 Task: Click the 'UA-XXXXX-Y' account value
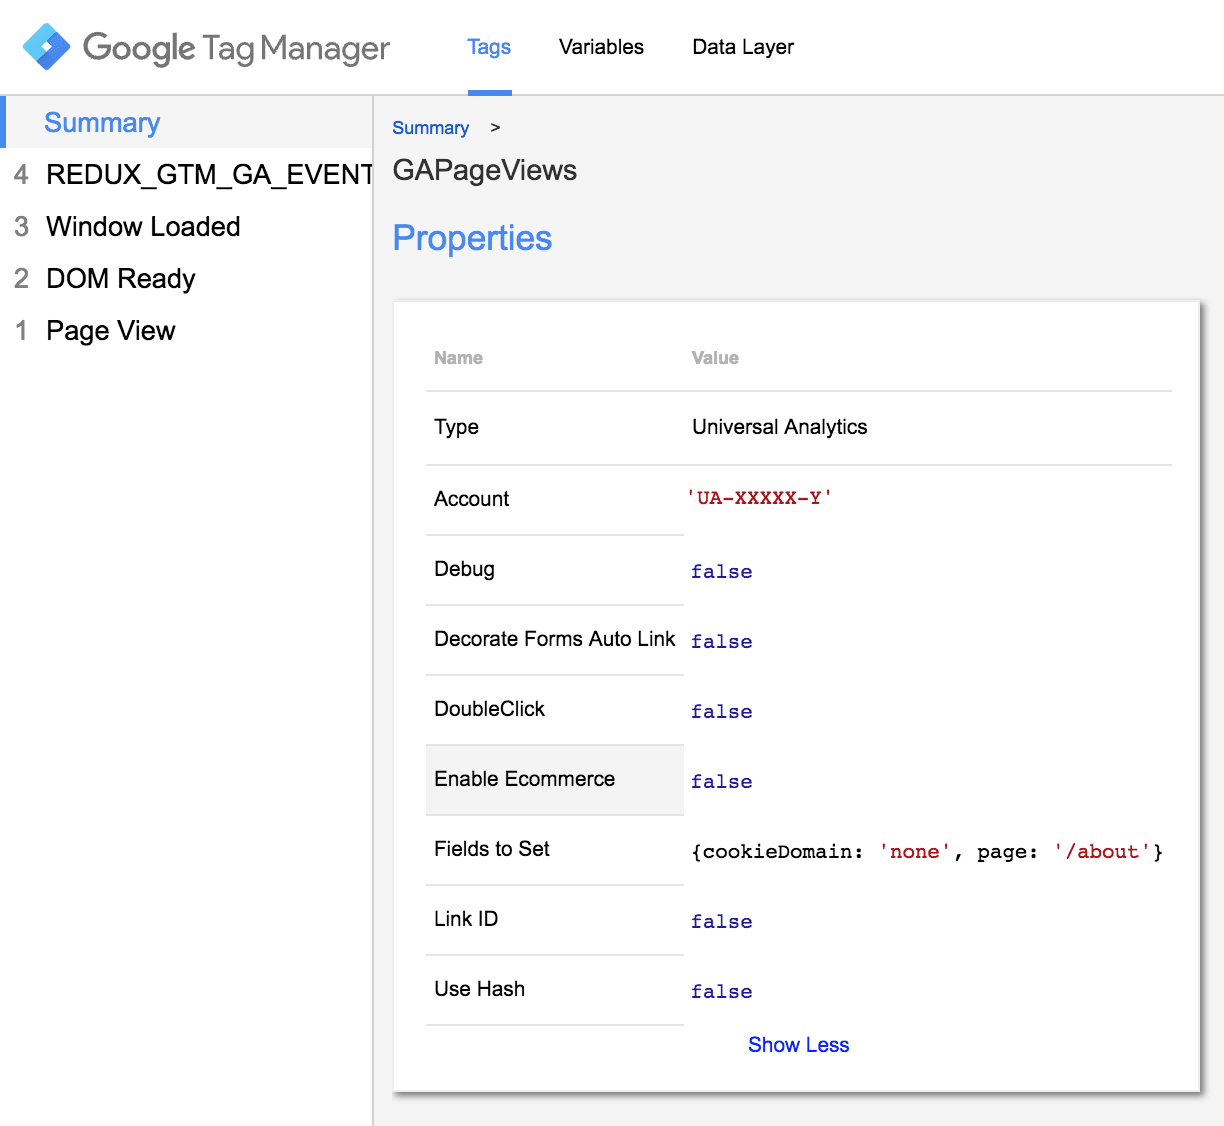pos(759,498)
